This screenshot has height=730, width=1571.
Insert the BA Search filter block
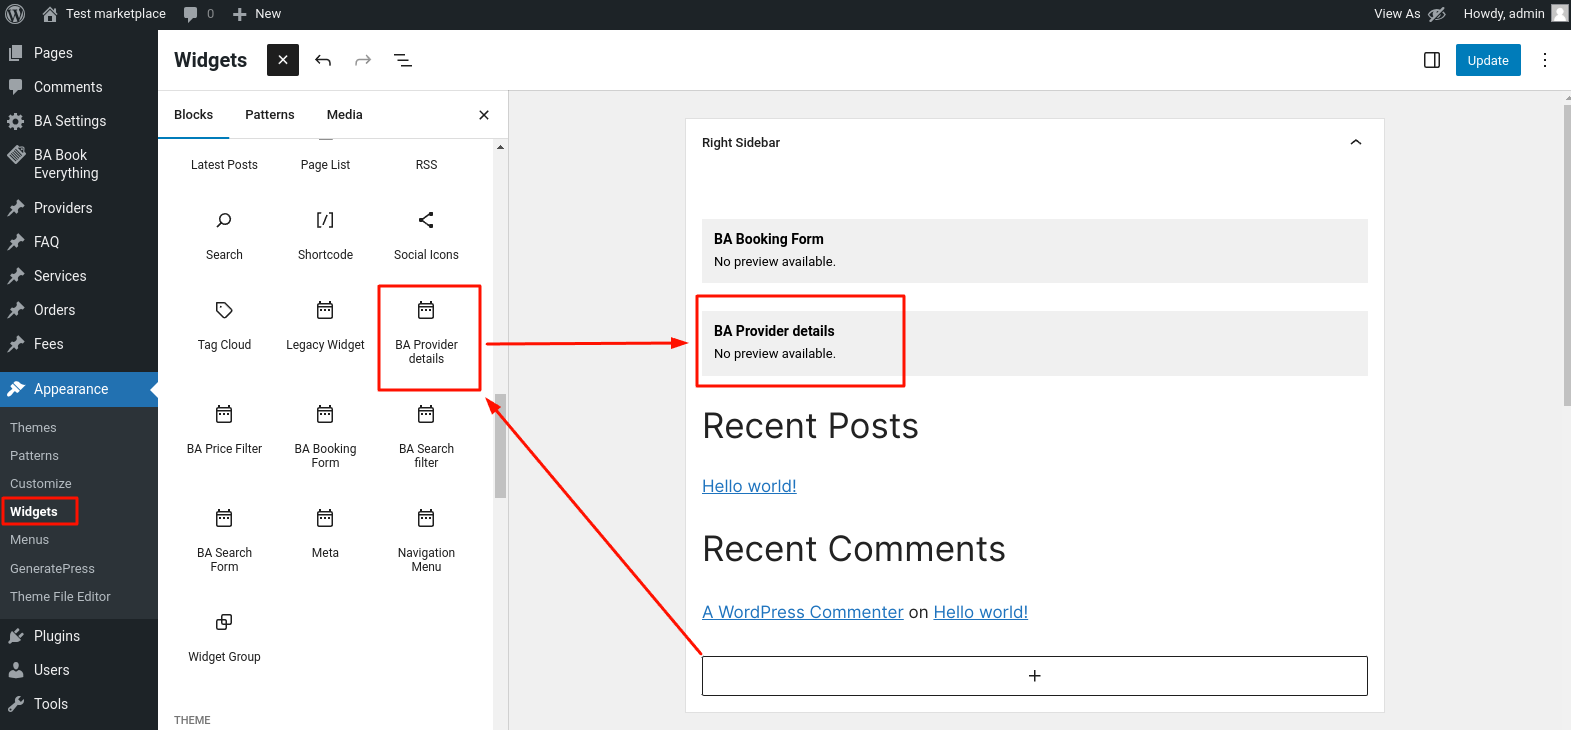426,437
